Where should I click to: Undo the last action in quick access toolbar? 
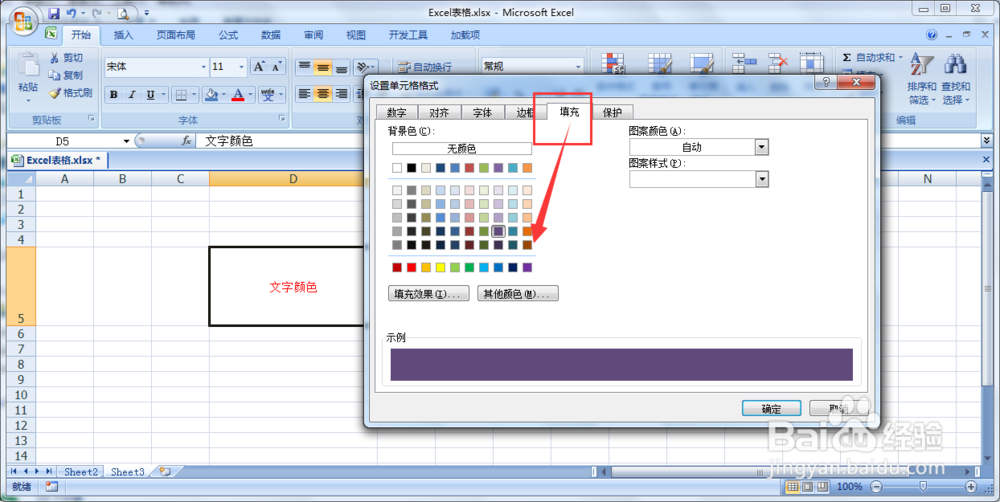point(71,13)
